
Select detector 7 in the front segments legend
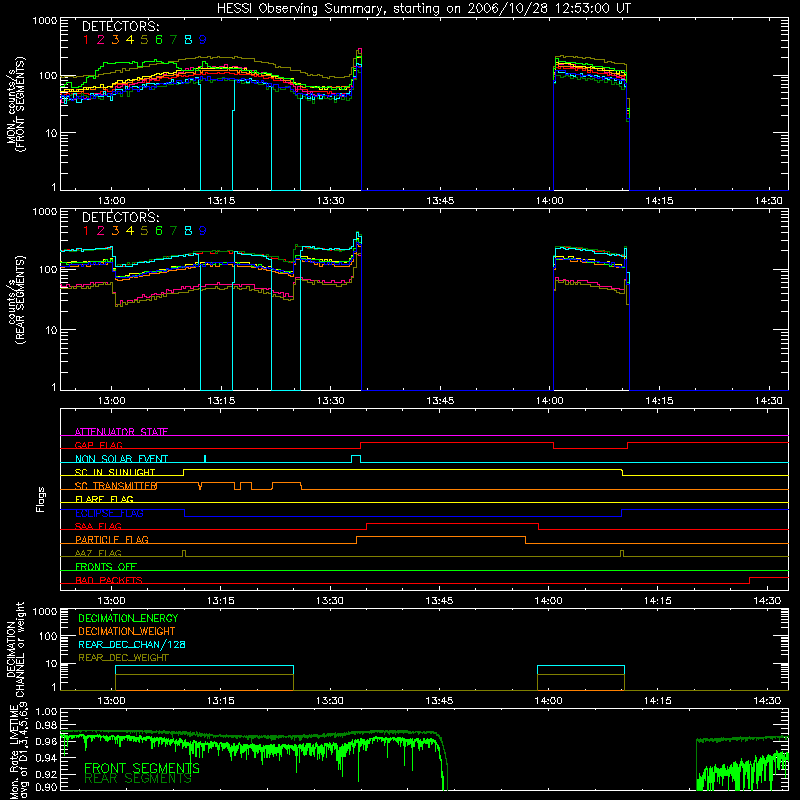tap(173, 40)
